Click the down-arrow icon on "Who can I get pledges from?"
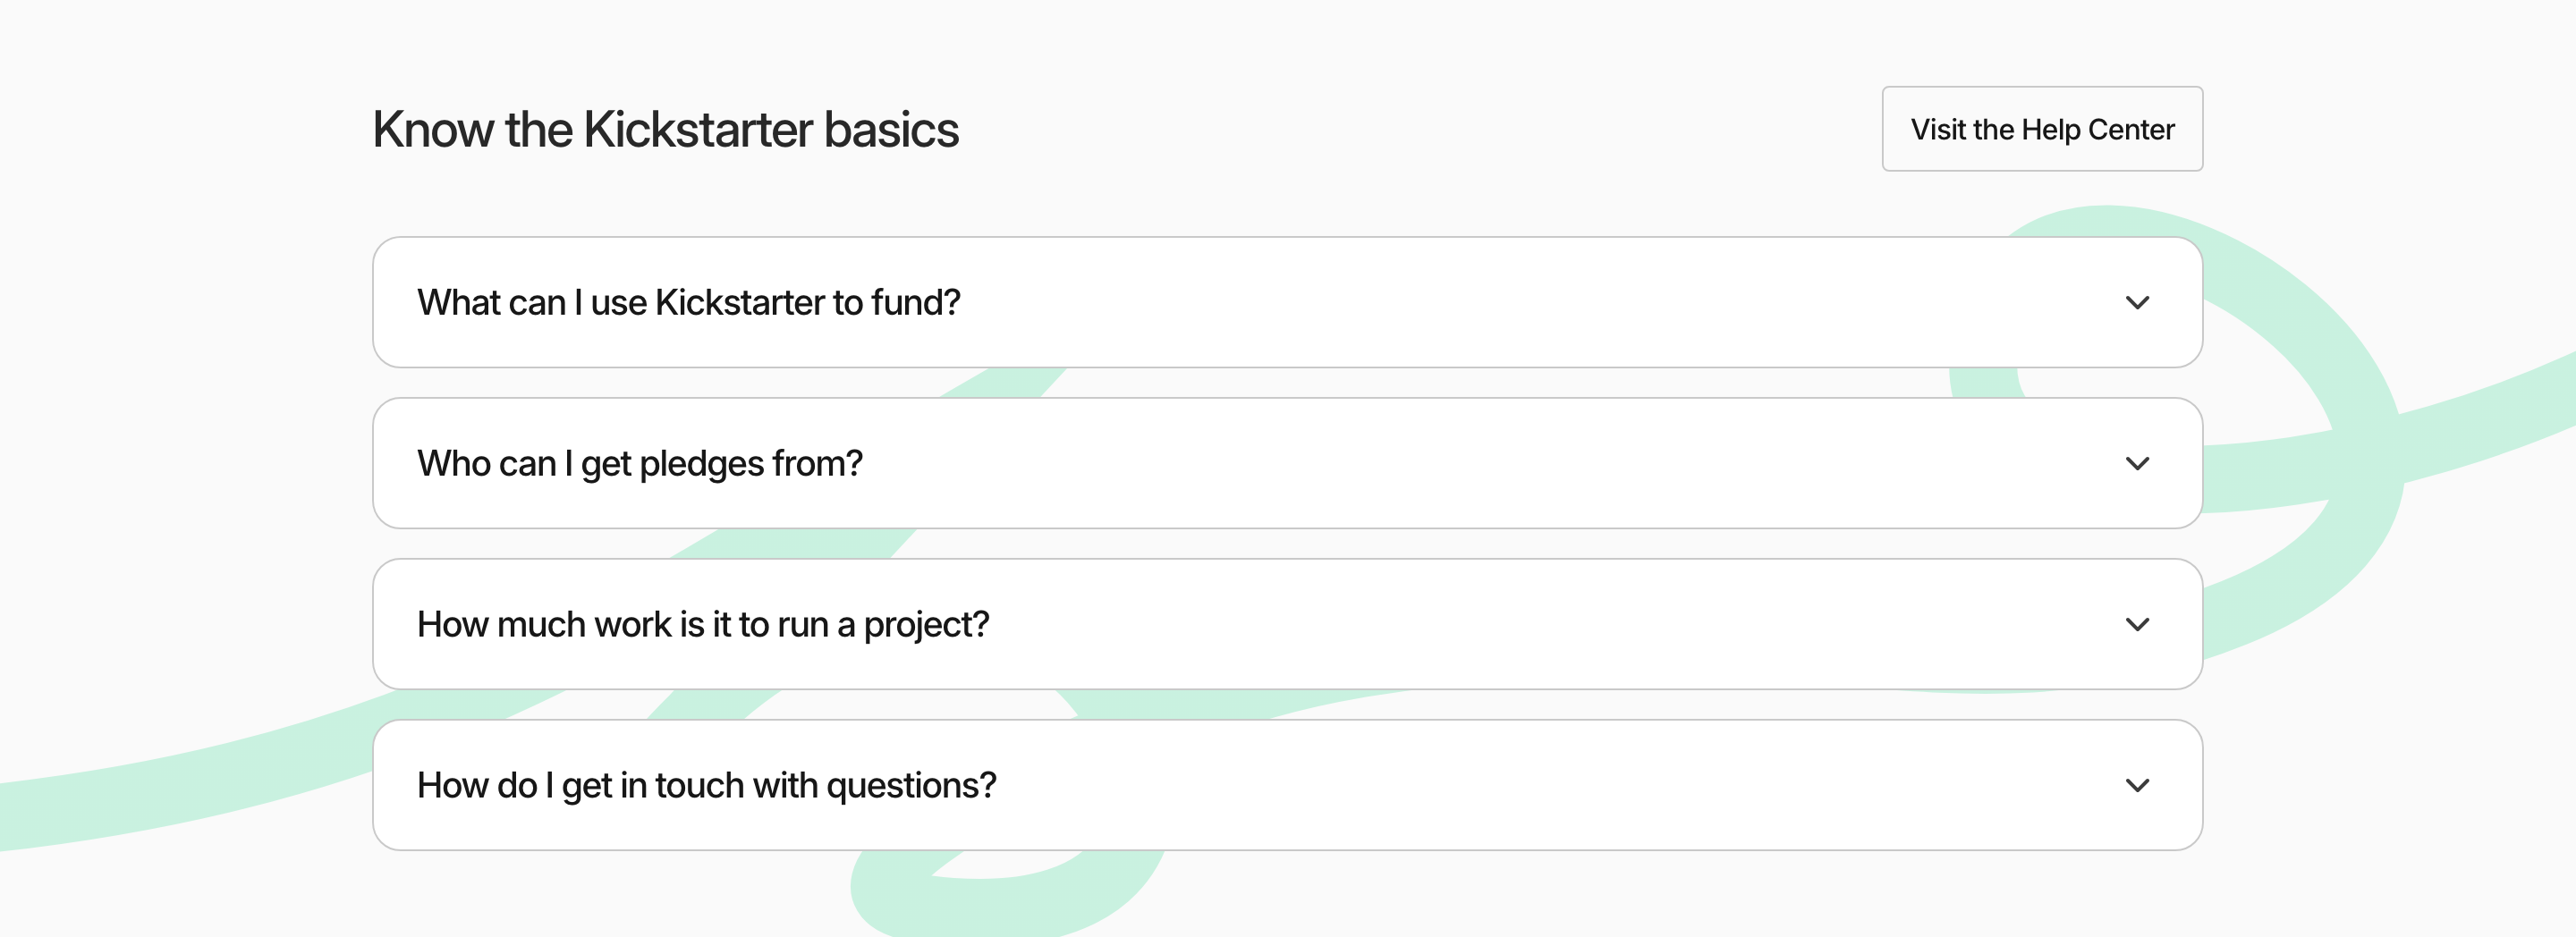2576x937 pixels. [x=2137, y=464]
